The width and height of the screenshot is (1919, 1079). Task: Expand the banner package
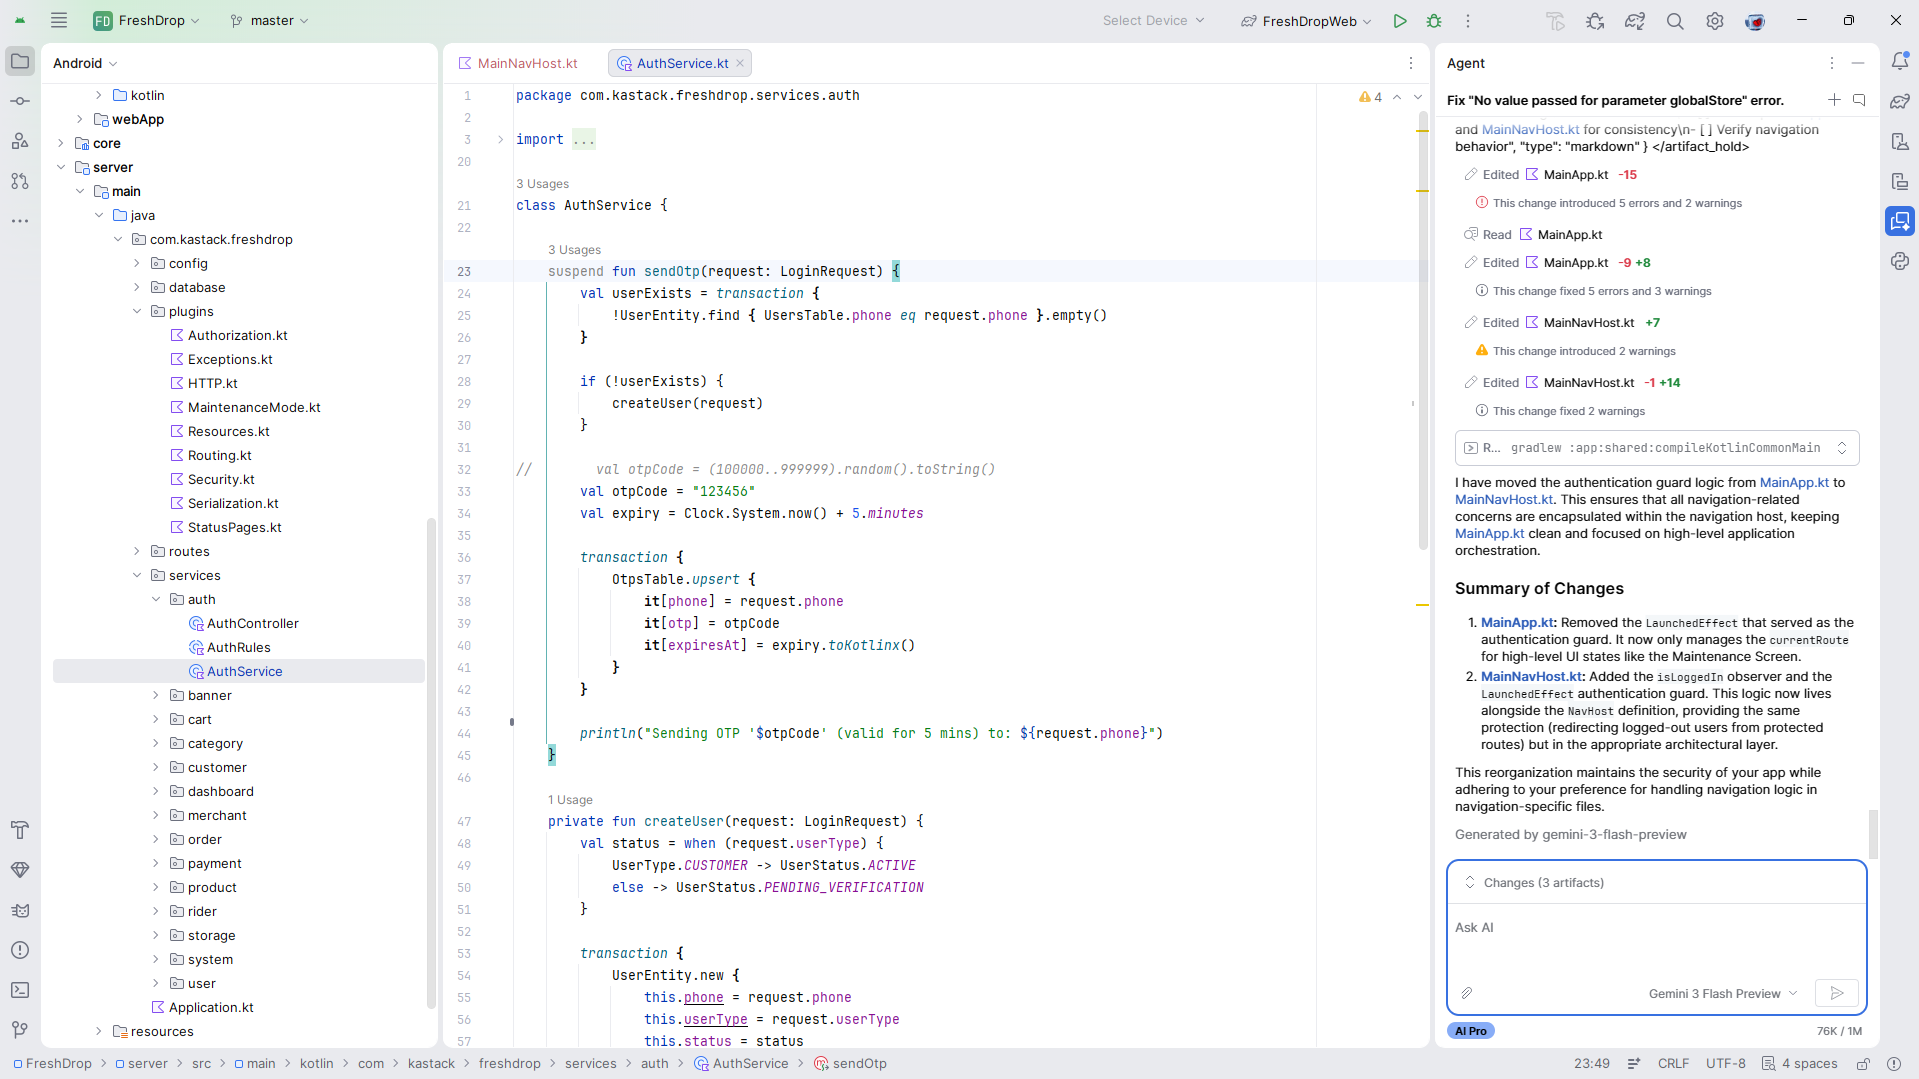[x=156, y=695]
